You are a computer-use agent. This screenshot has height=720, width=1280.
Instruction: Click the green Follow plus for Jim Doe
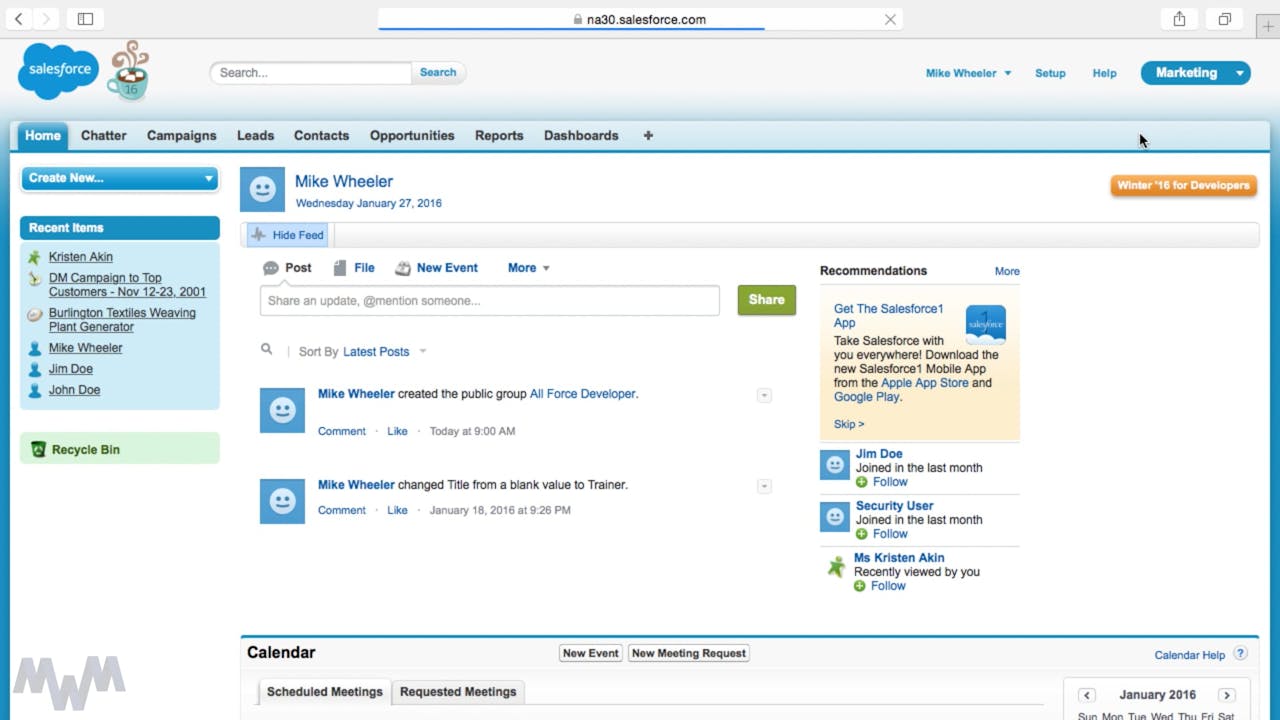coord(862,482)
